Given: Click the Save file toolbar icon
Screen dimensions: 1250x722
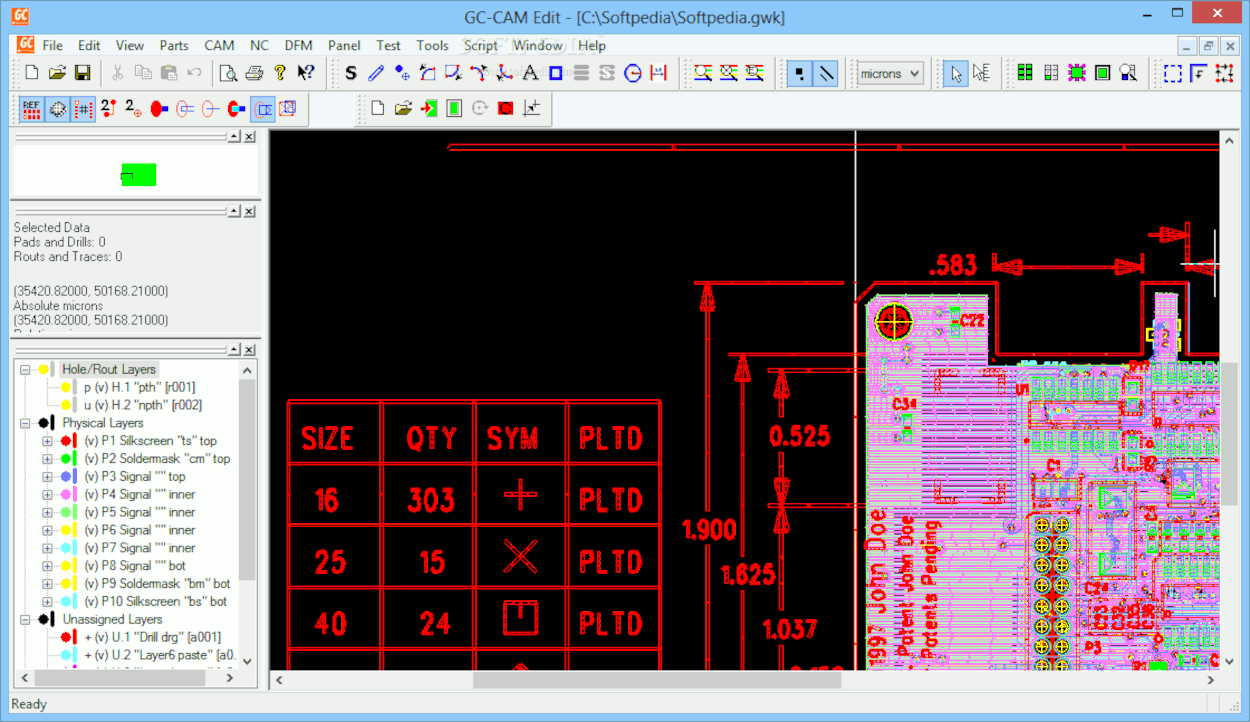Looking at the screenshot, I should tap(83, 73).
